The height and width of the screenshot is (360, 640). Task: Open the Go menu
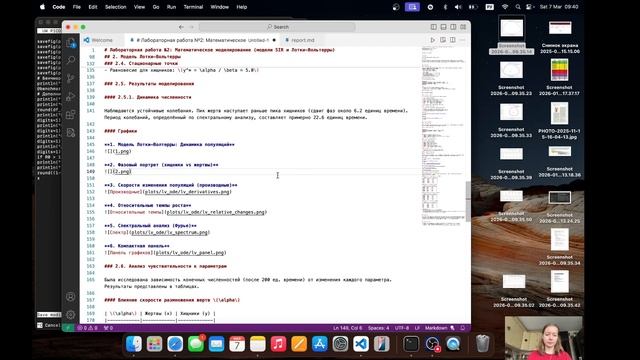point(156,7)
